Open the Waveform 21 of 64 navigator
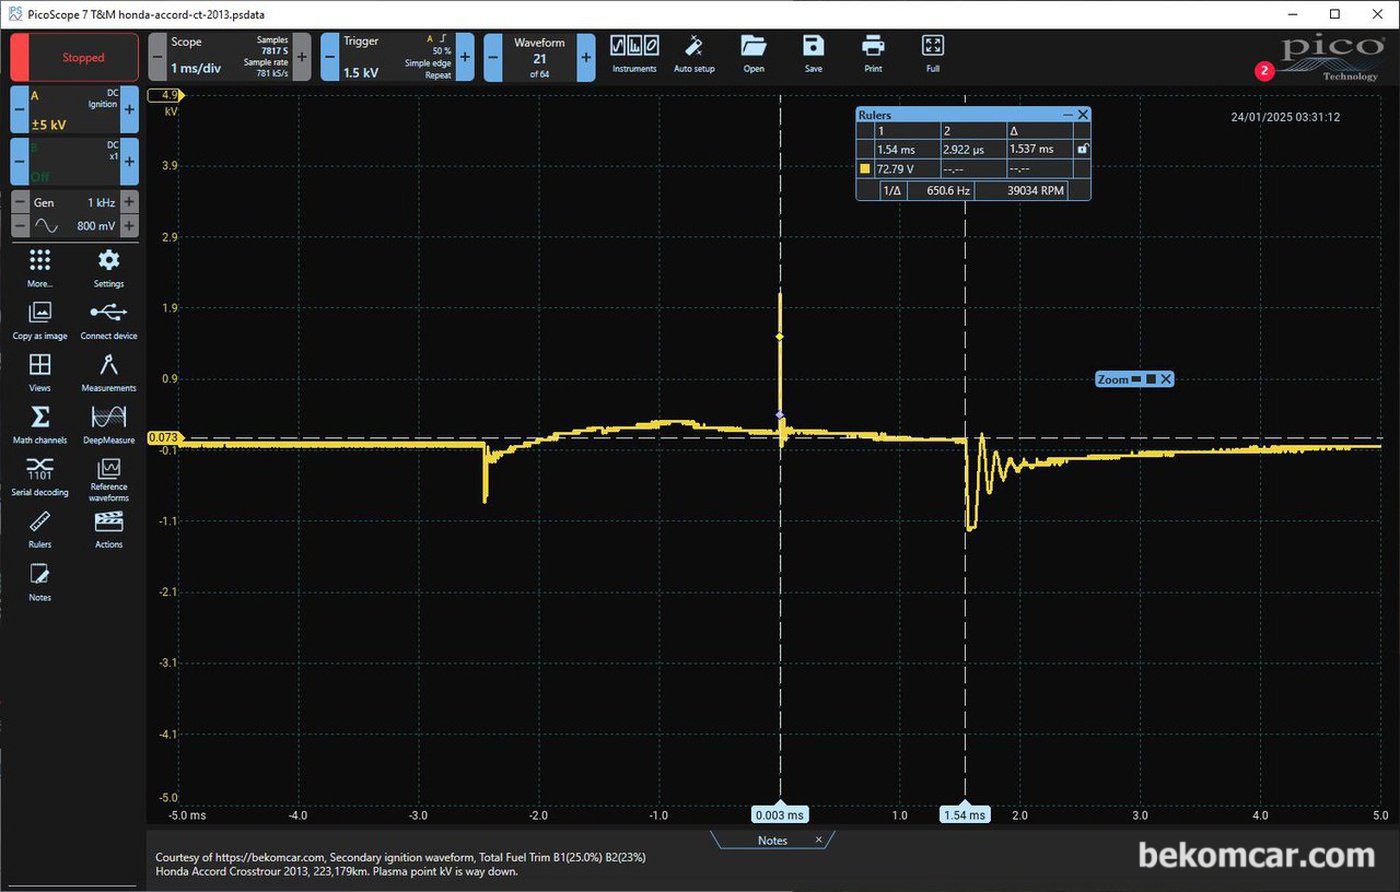 539,57
